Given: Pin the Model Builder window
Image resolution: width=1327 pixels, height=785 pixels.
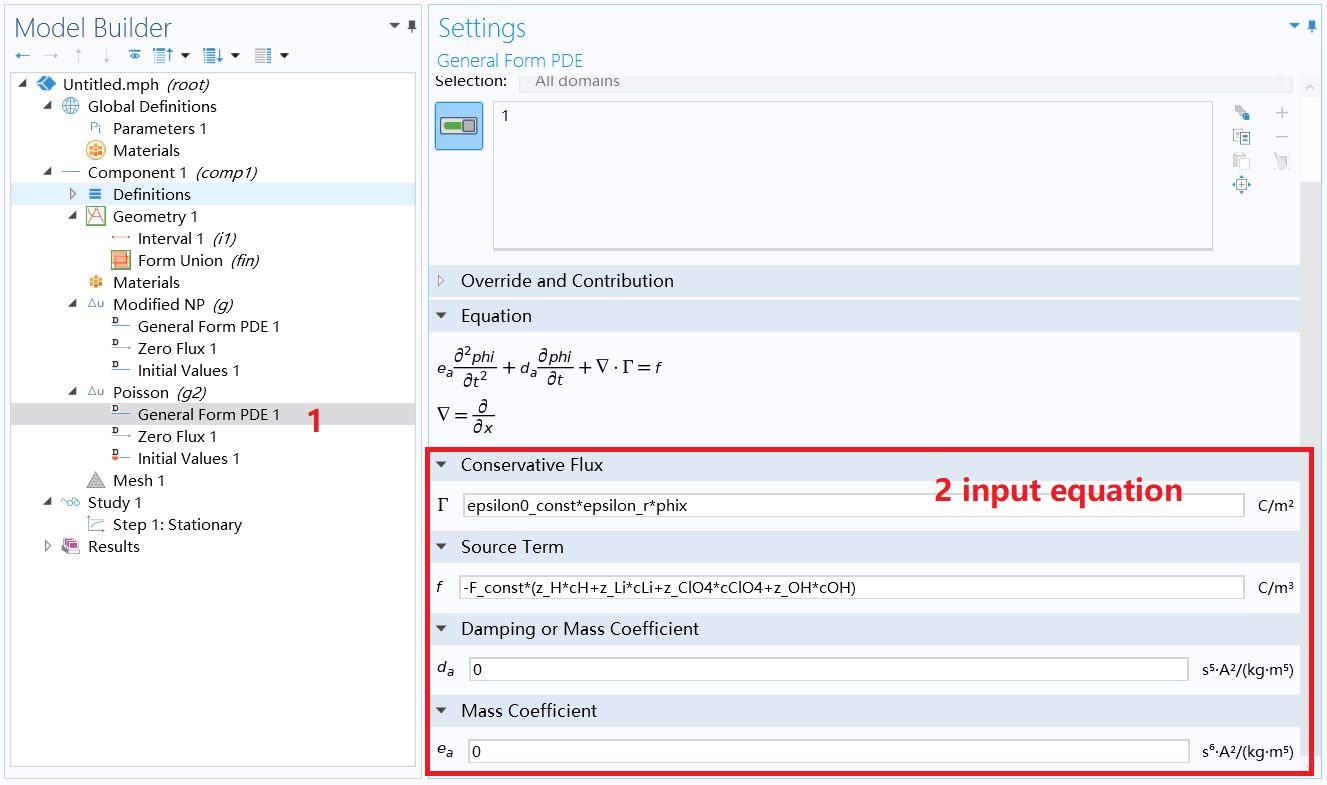Looking at the screenshot, I should click(x=410, y=27).
